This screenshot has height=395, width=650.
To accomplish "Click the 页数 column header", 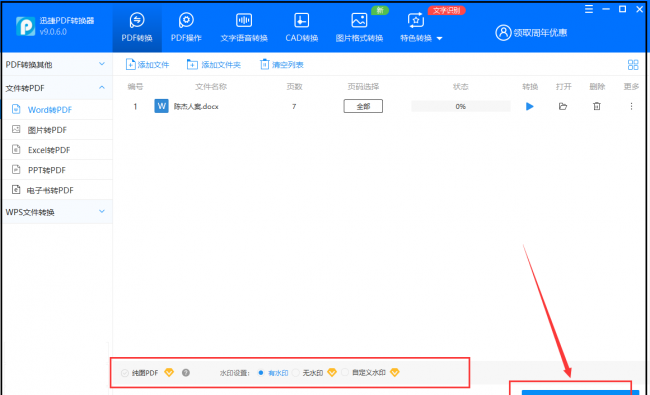I will (x=294, y=87).
